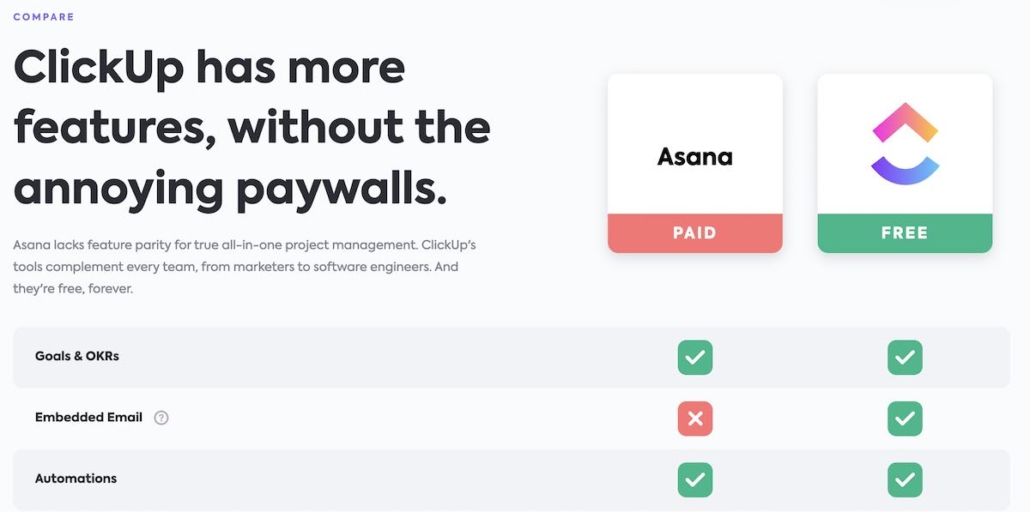Click the ClickUp has more features heading
This screenshot has height=512, width=1030.
tap(250, 128)
